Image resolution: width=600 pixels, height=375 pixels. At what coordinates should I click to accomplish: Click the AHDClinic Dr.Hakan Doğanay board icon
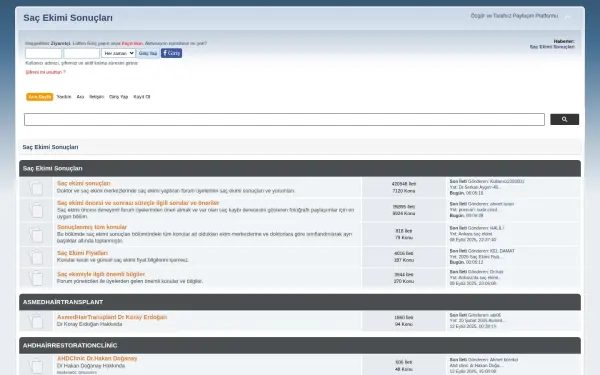pyautogui.click(x=36, y=365)
